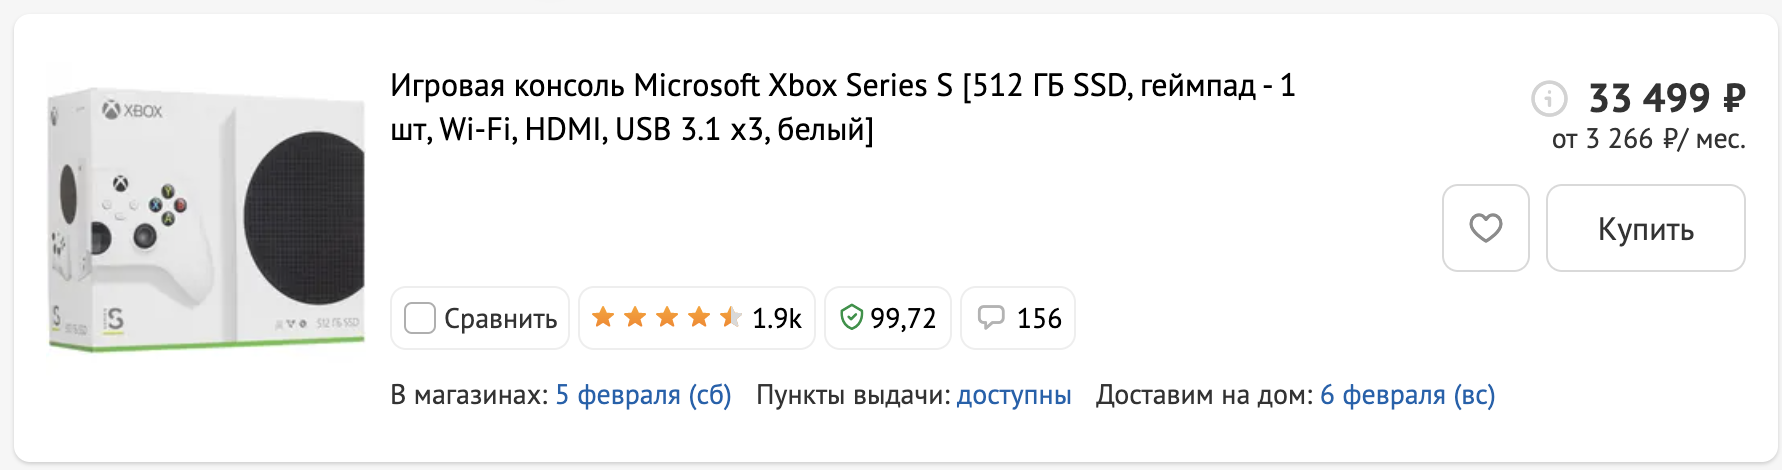The image size is (1782, 470).
Task: Click the Сравнить compare label text
Action: pos(500,319)
